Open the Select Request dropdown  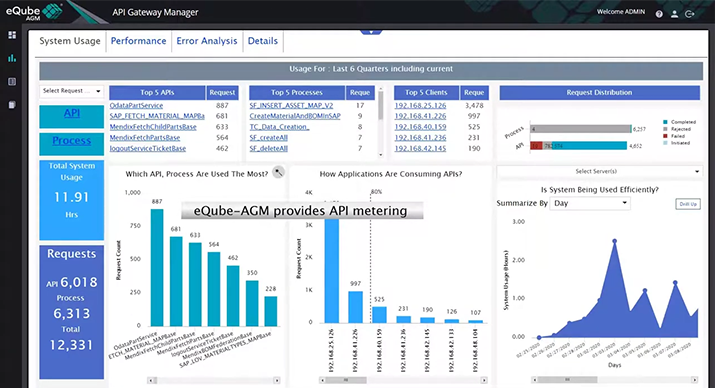pos(72,91)
